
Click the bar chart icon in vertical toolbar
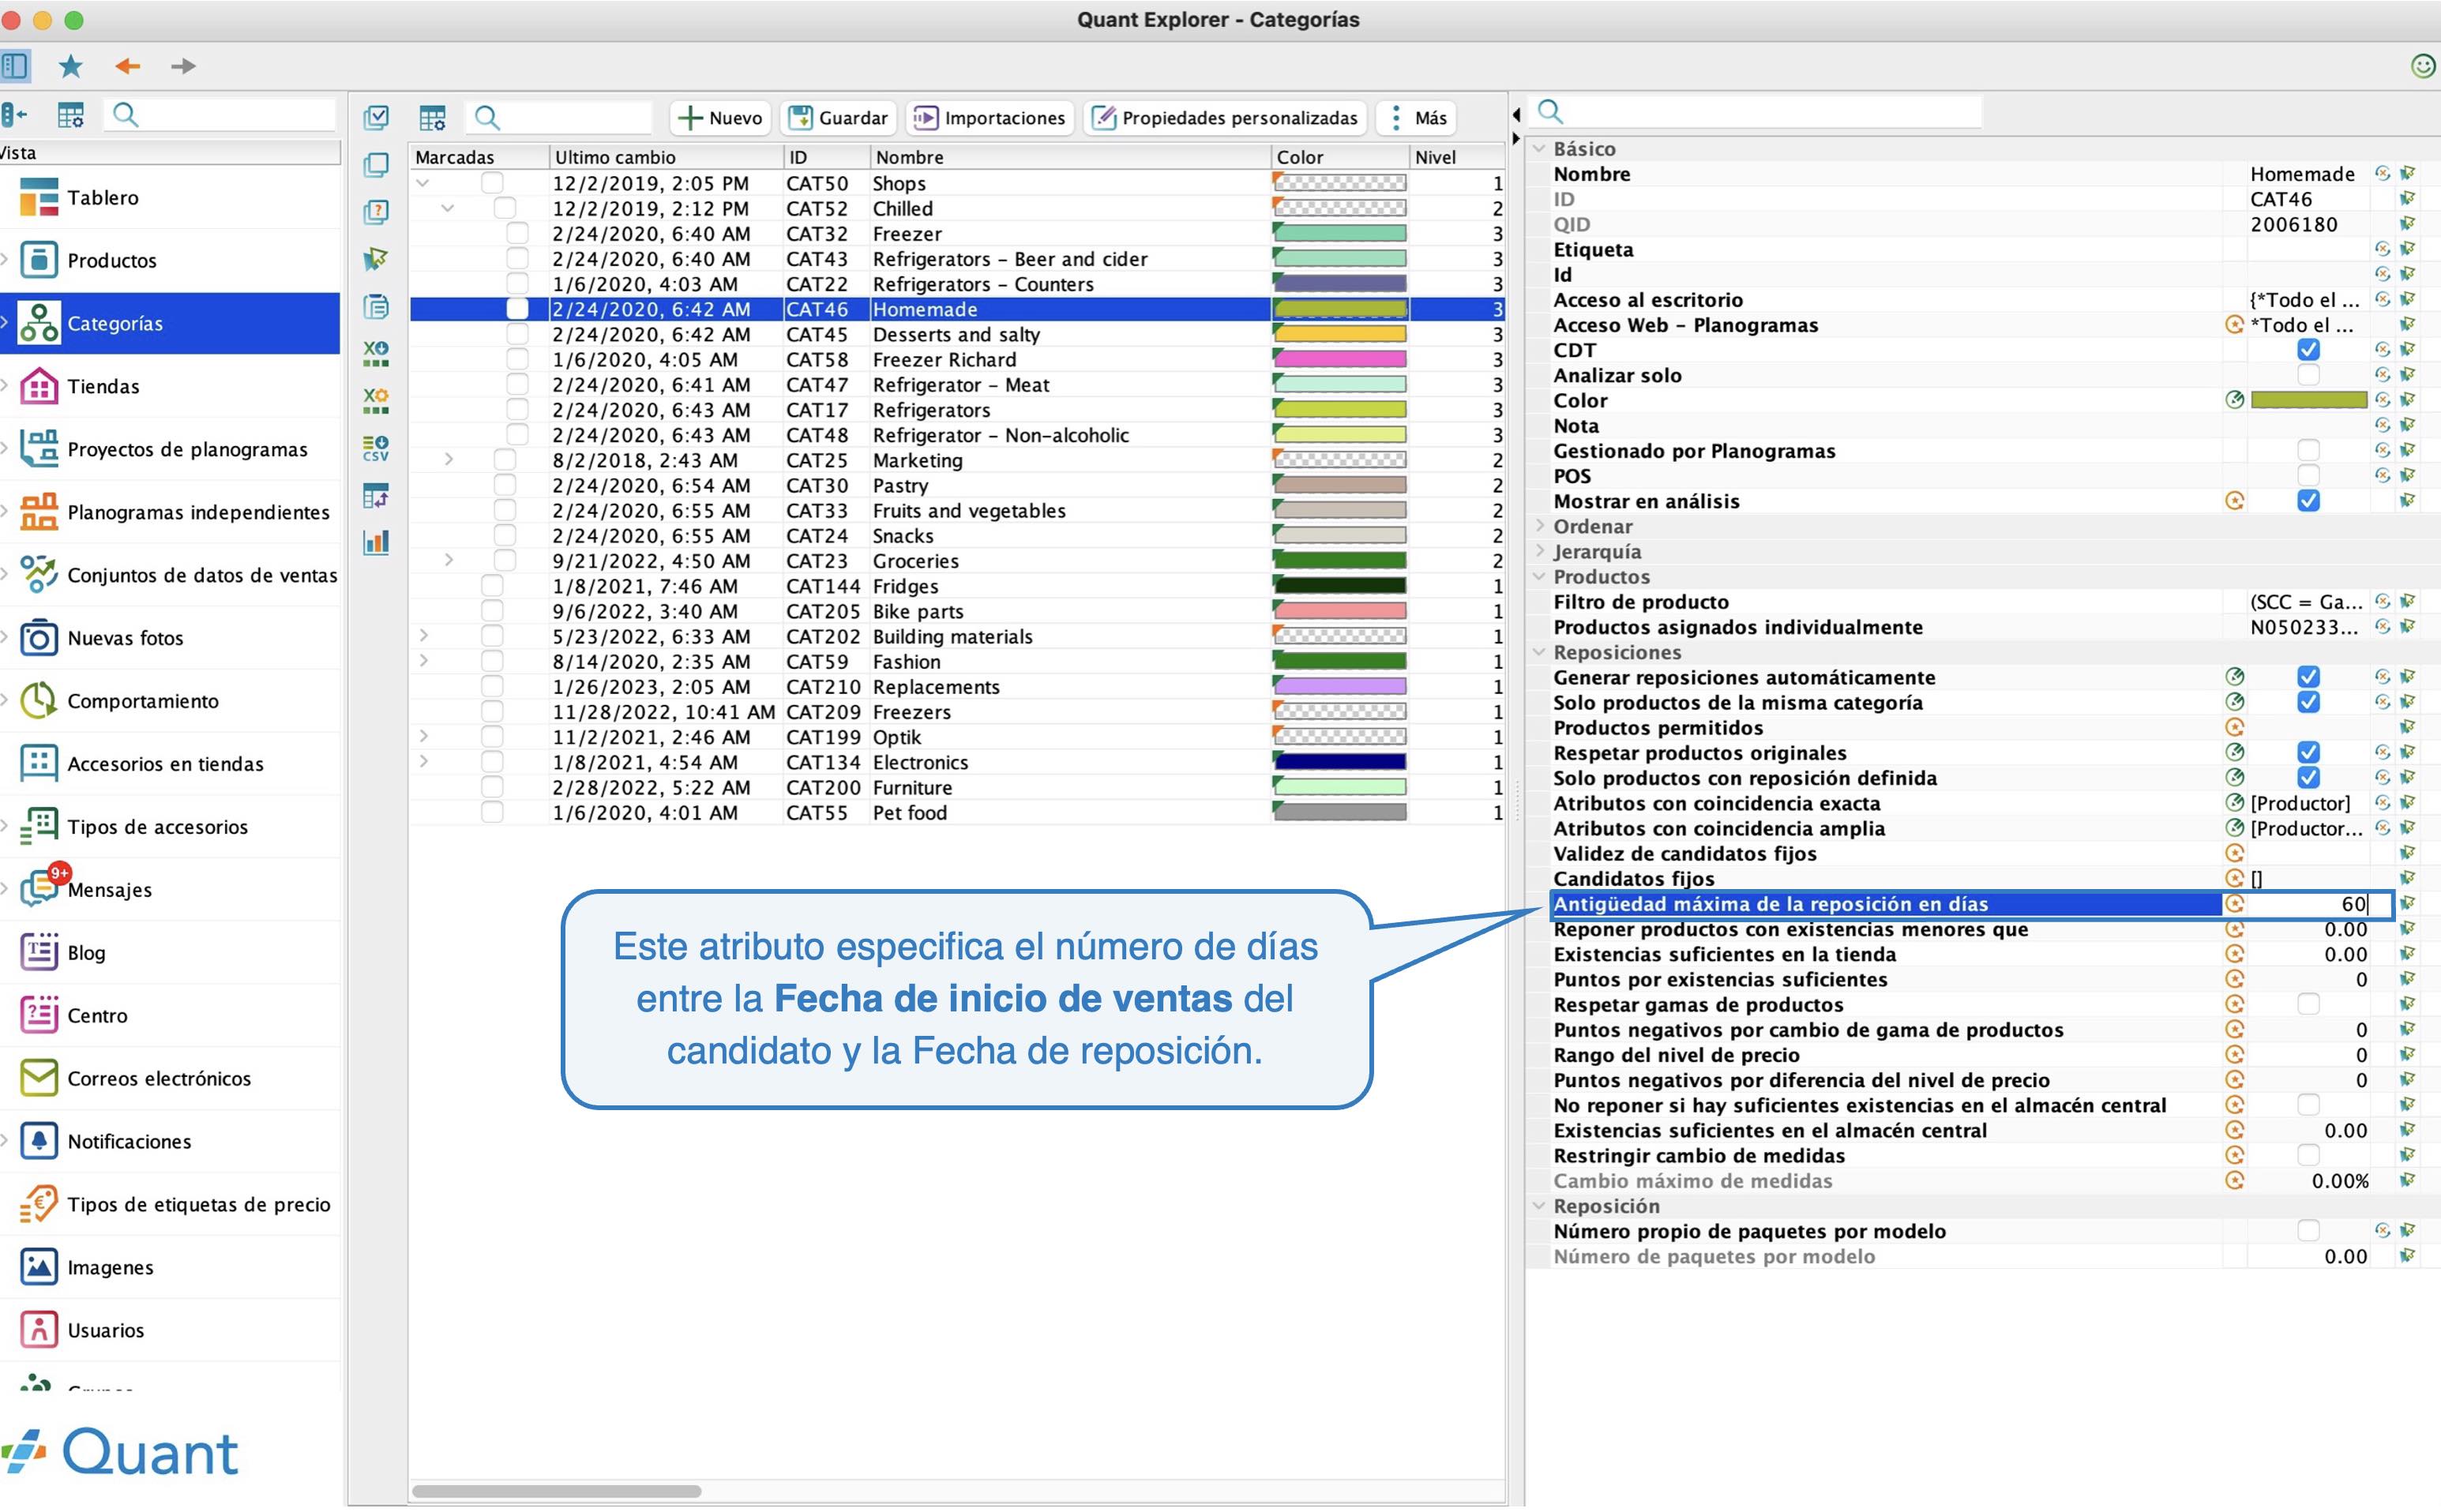point(376,542)
